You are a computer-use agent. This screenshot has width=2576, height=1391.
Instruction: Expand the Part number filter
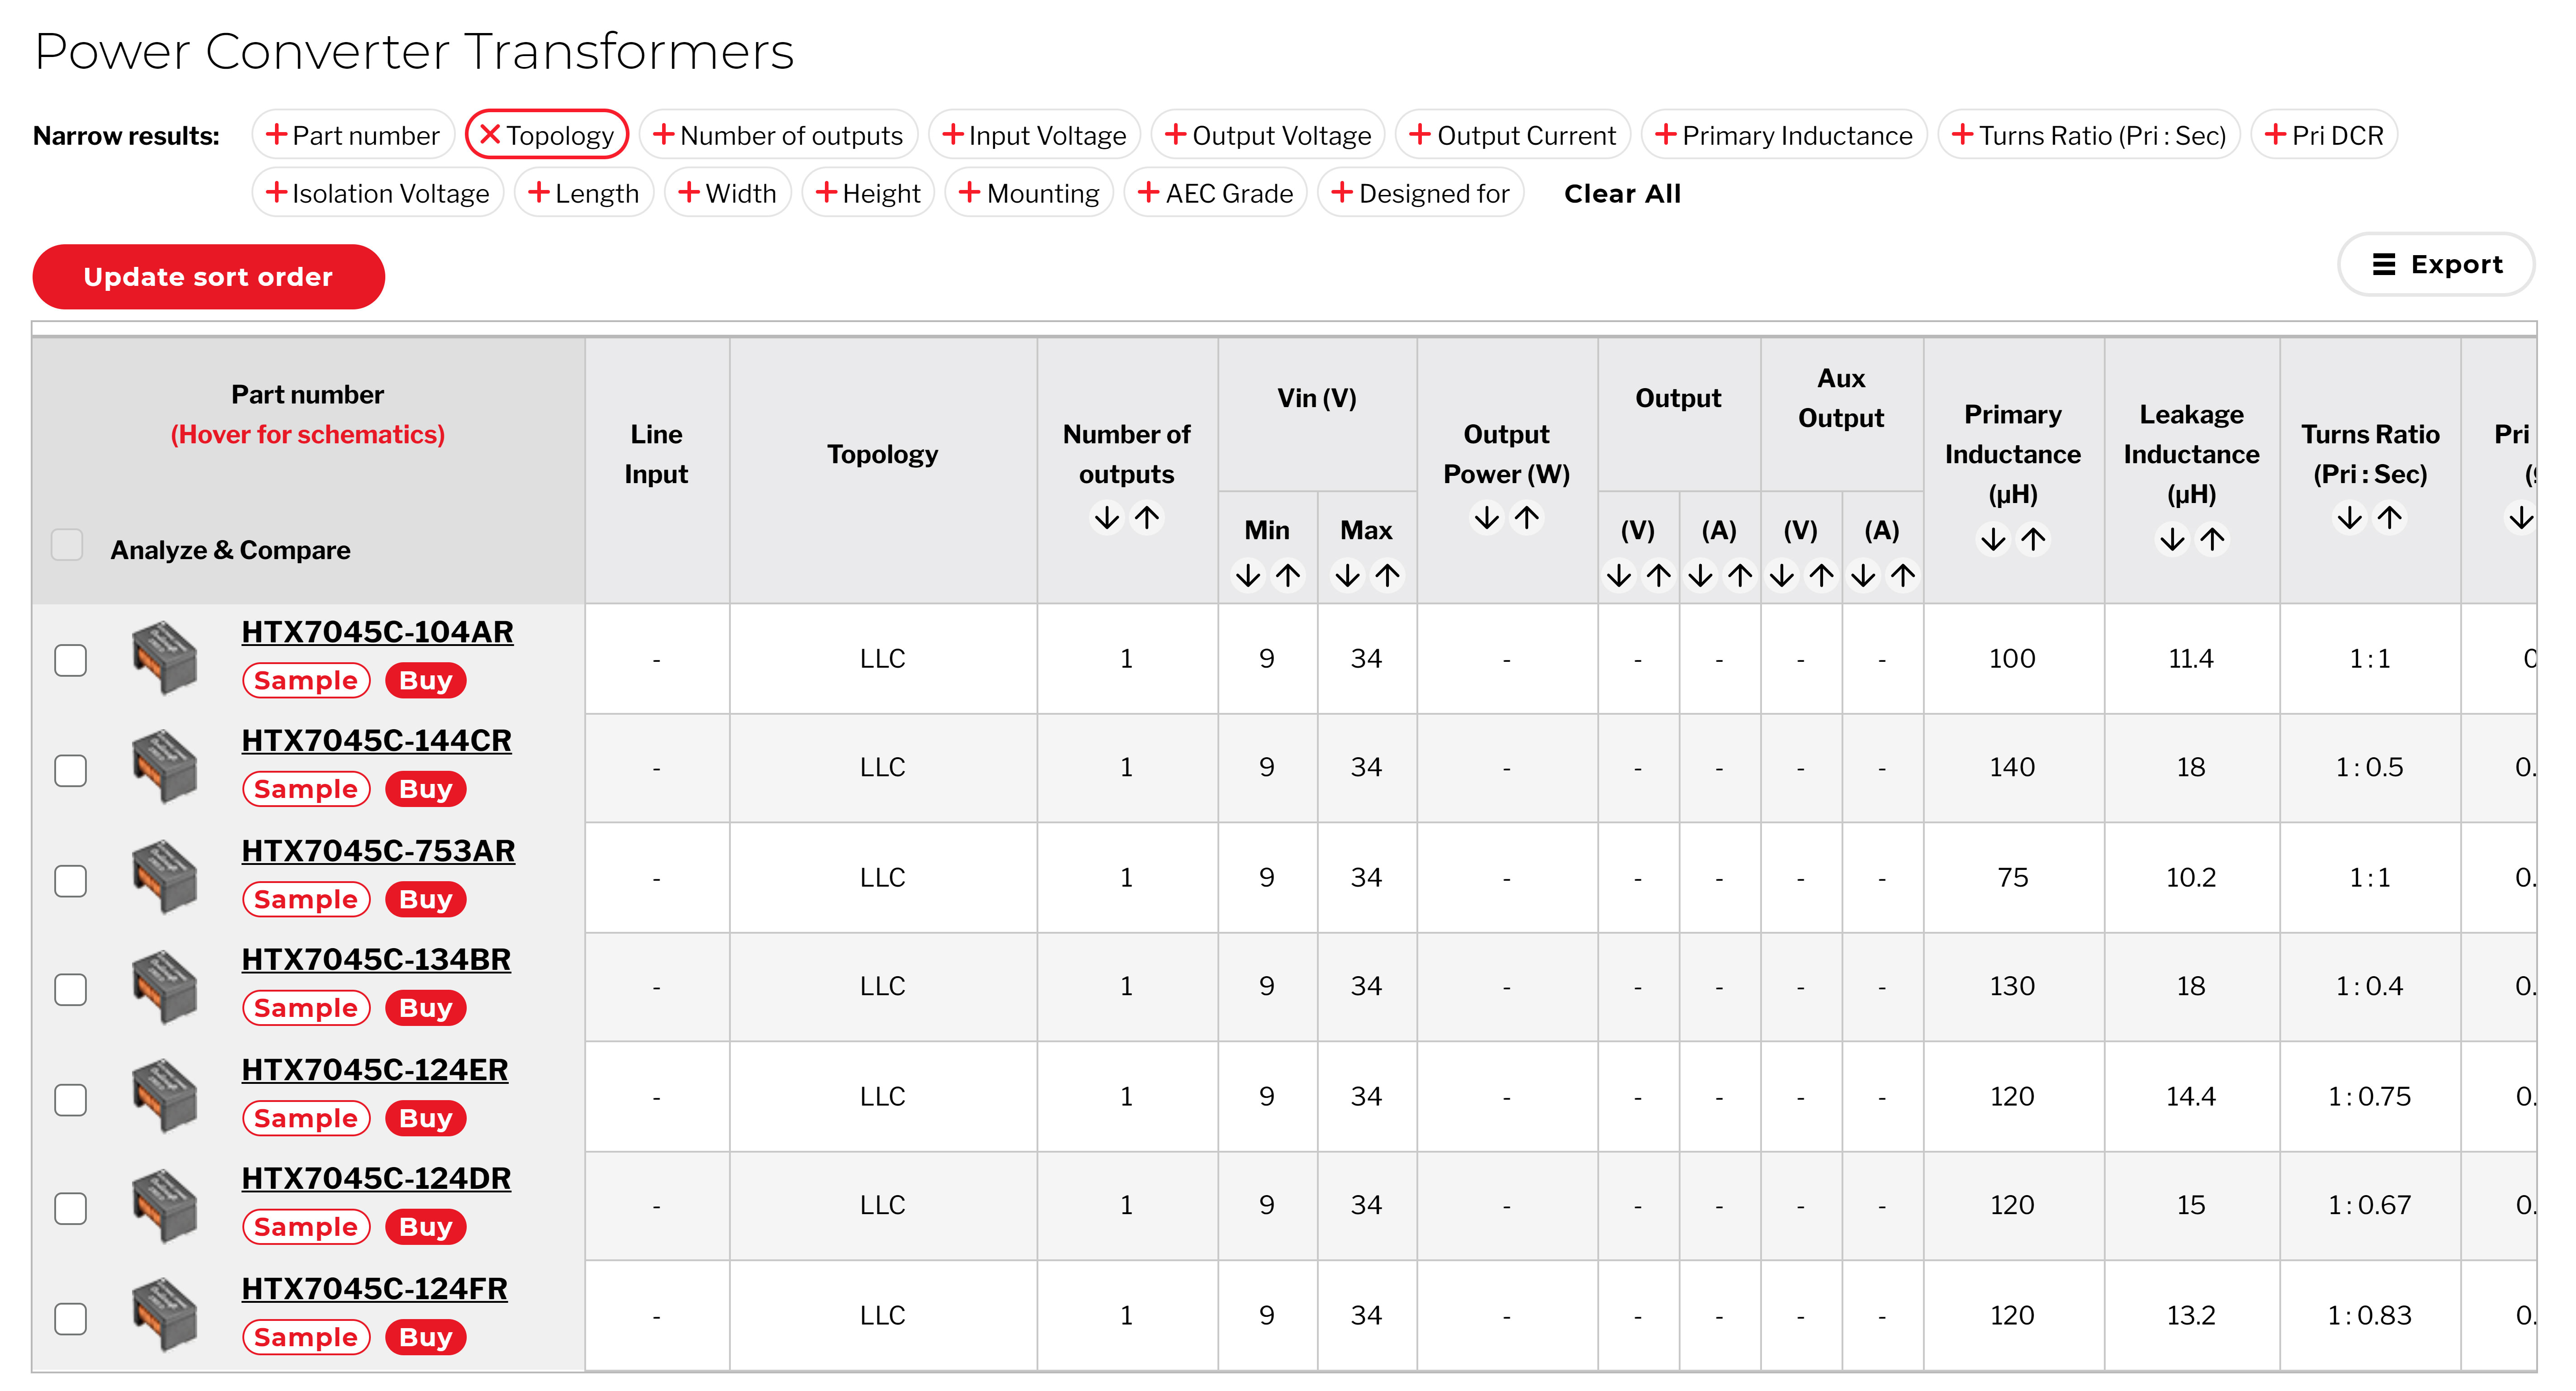click(353, 135)
